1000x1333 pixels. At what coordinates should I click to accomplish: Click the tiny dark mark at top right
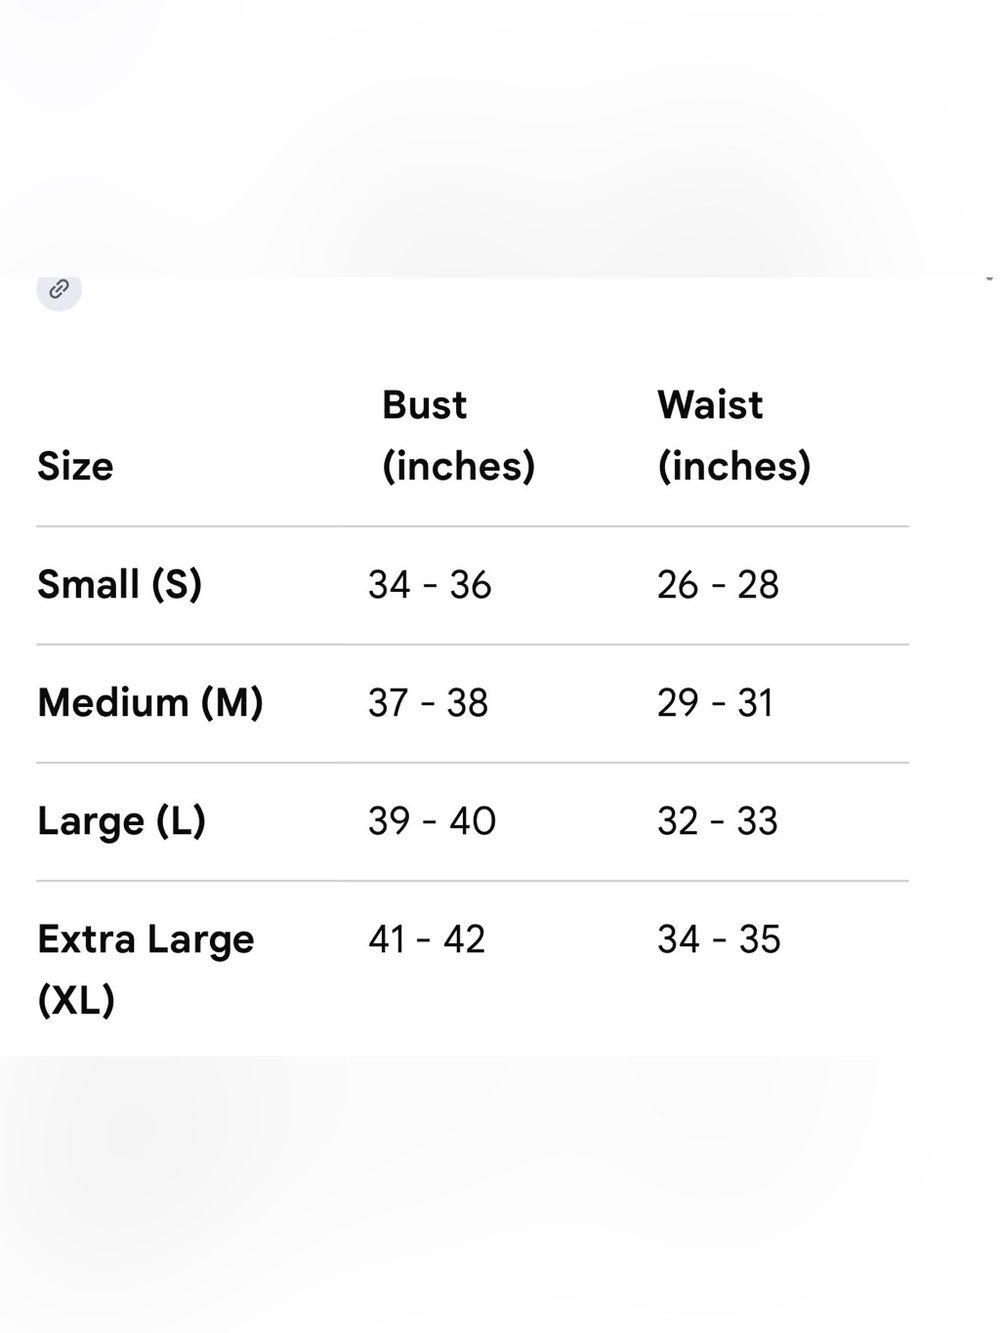[x=989, y=278]
